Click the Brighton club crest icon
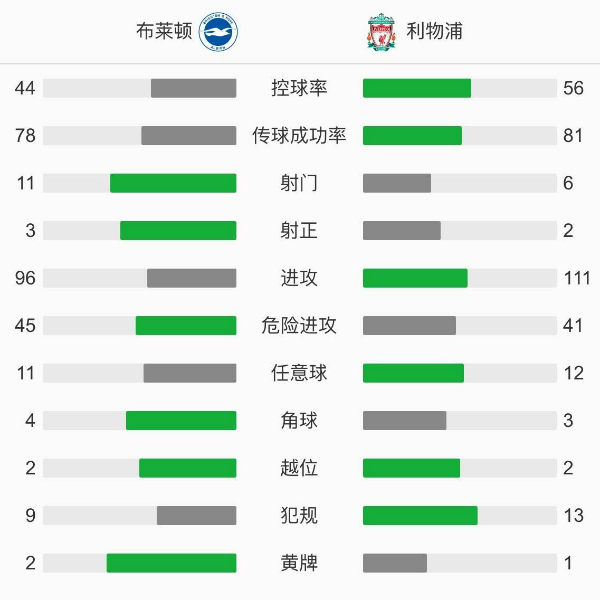Image resolution: width=600 pixels, height=600 pixels. 218,32
